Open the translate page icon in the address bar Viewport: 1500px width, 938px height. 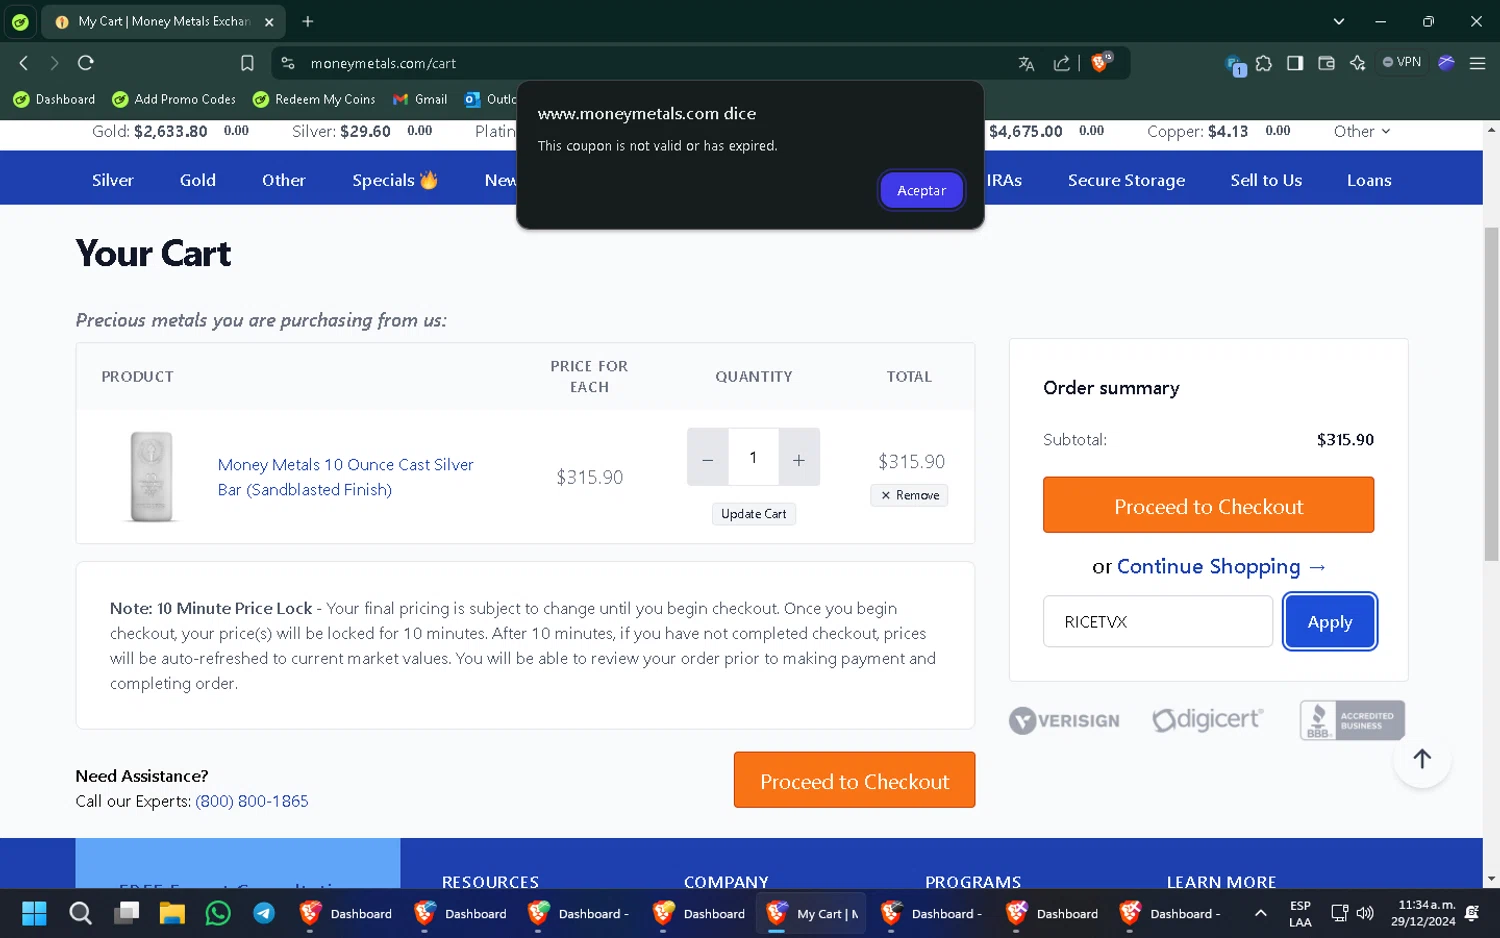coord(1026,63)
